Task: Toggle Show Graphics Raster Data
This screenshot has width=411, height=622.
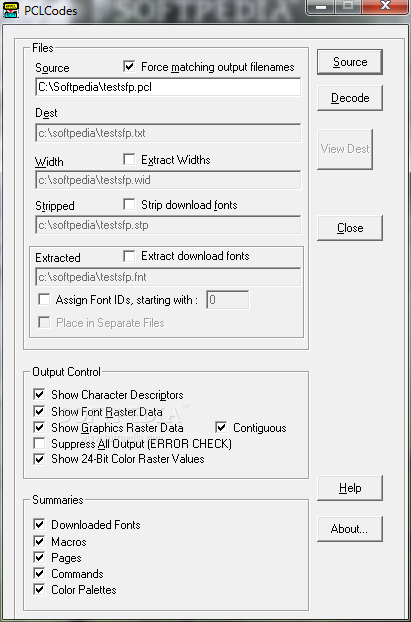Action: [x=39, y=428]
